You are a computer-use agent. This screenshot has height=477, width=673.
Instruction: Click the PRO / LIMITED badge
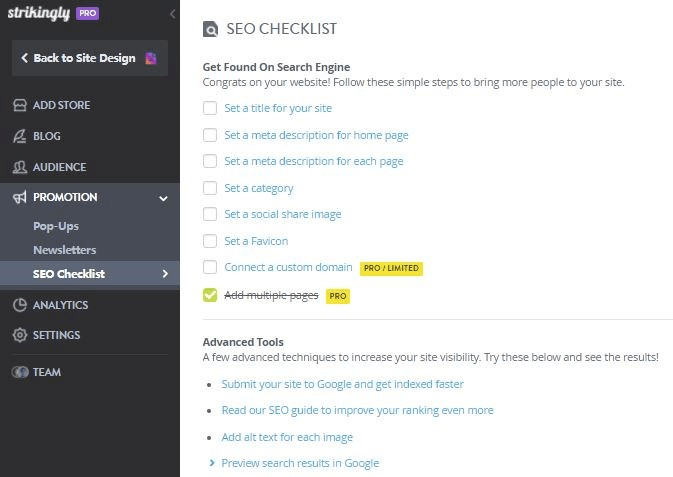pos(392,268)
